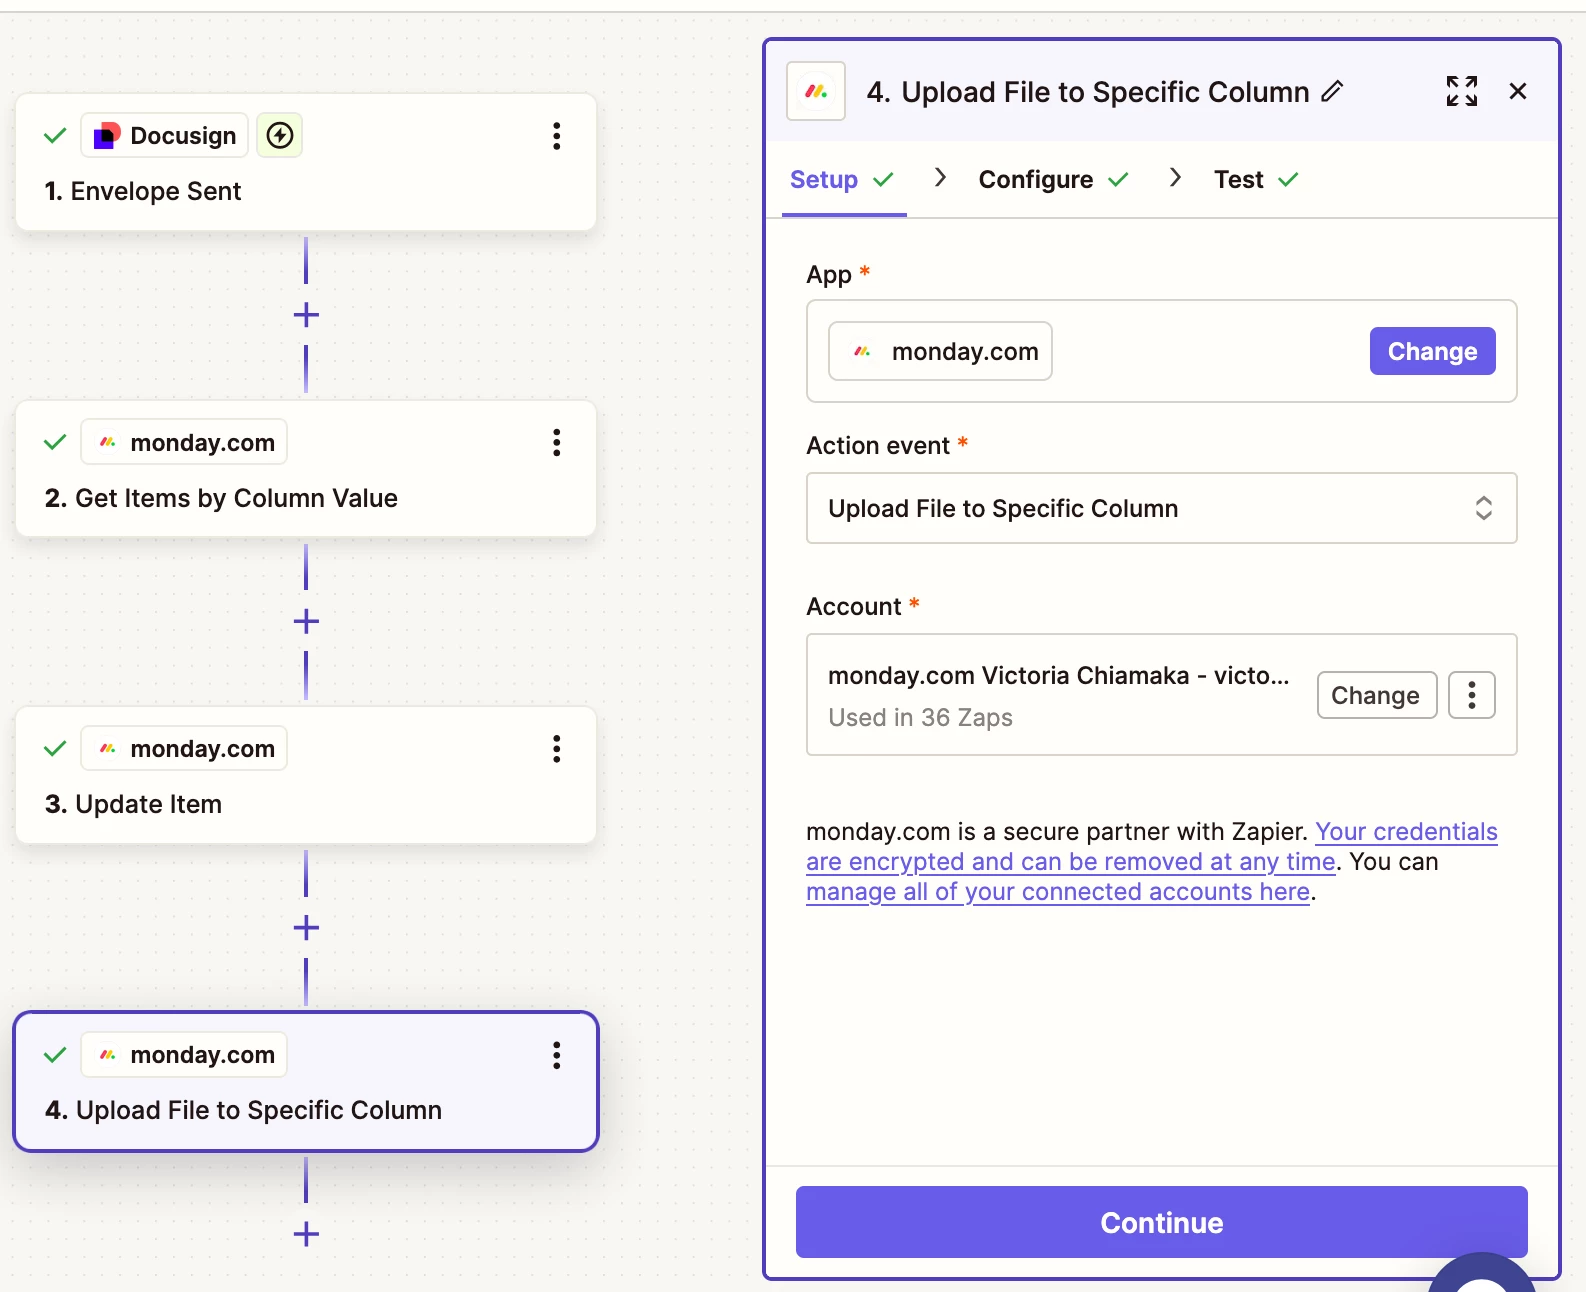Change the connected monday.com account
Viewport: 1586px width, 1292px height.
(1375, 695)
